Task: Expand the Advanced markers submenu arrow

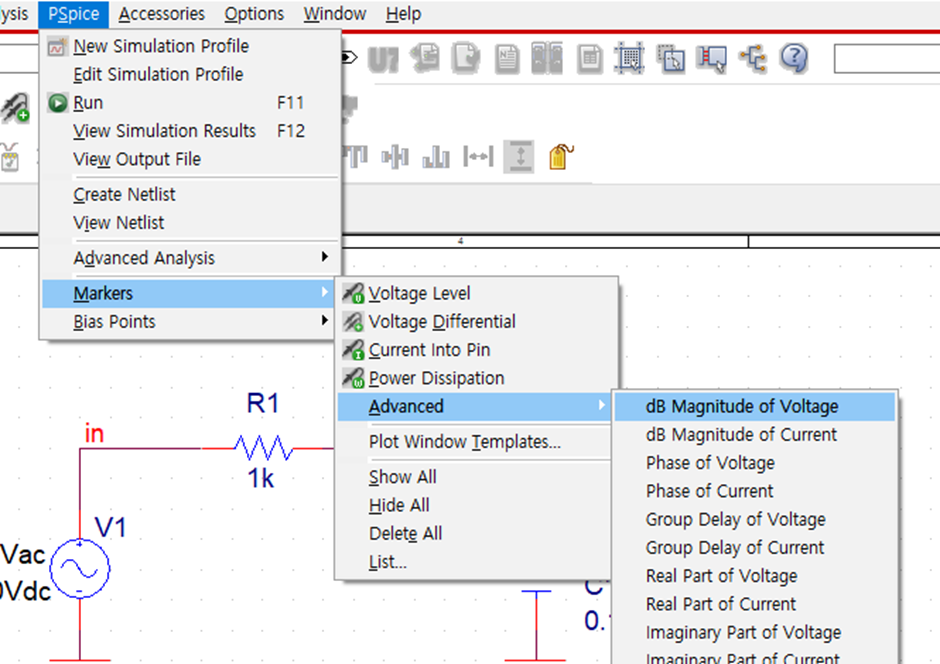Action: tap(601, 406)
